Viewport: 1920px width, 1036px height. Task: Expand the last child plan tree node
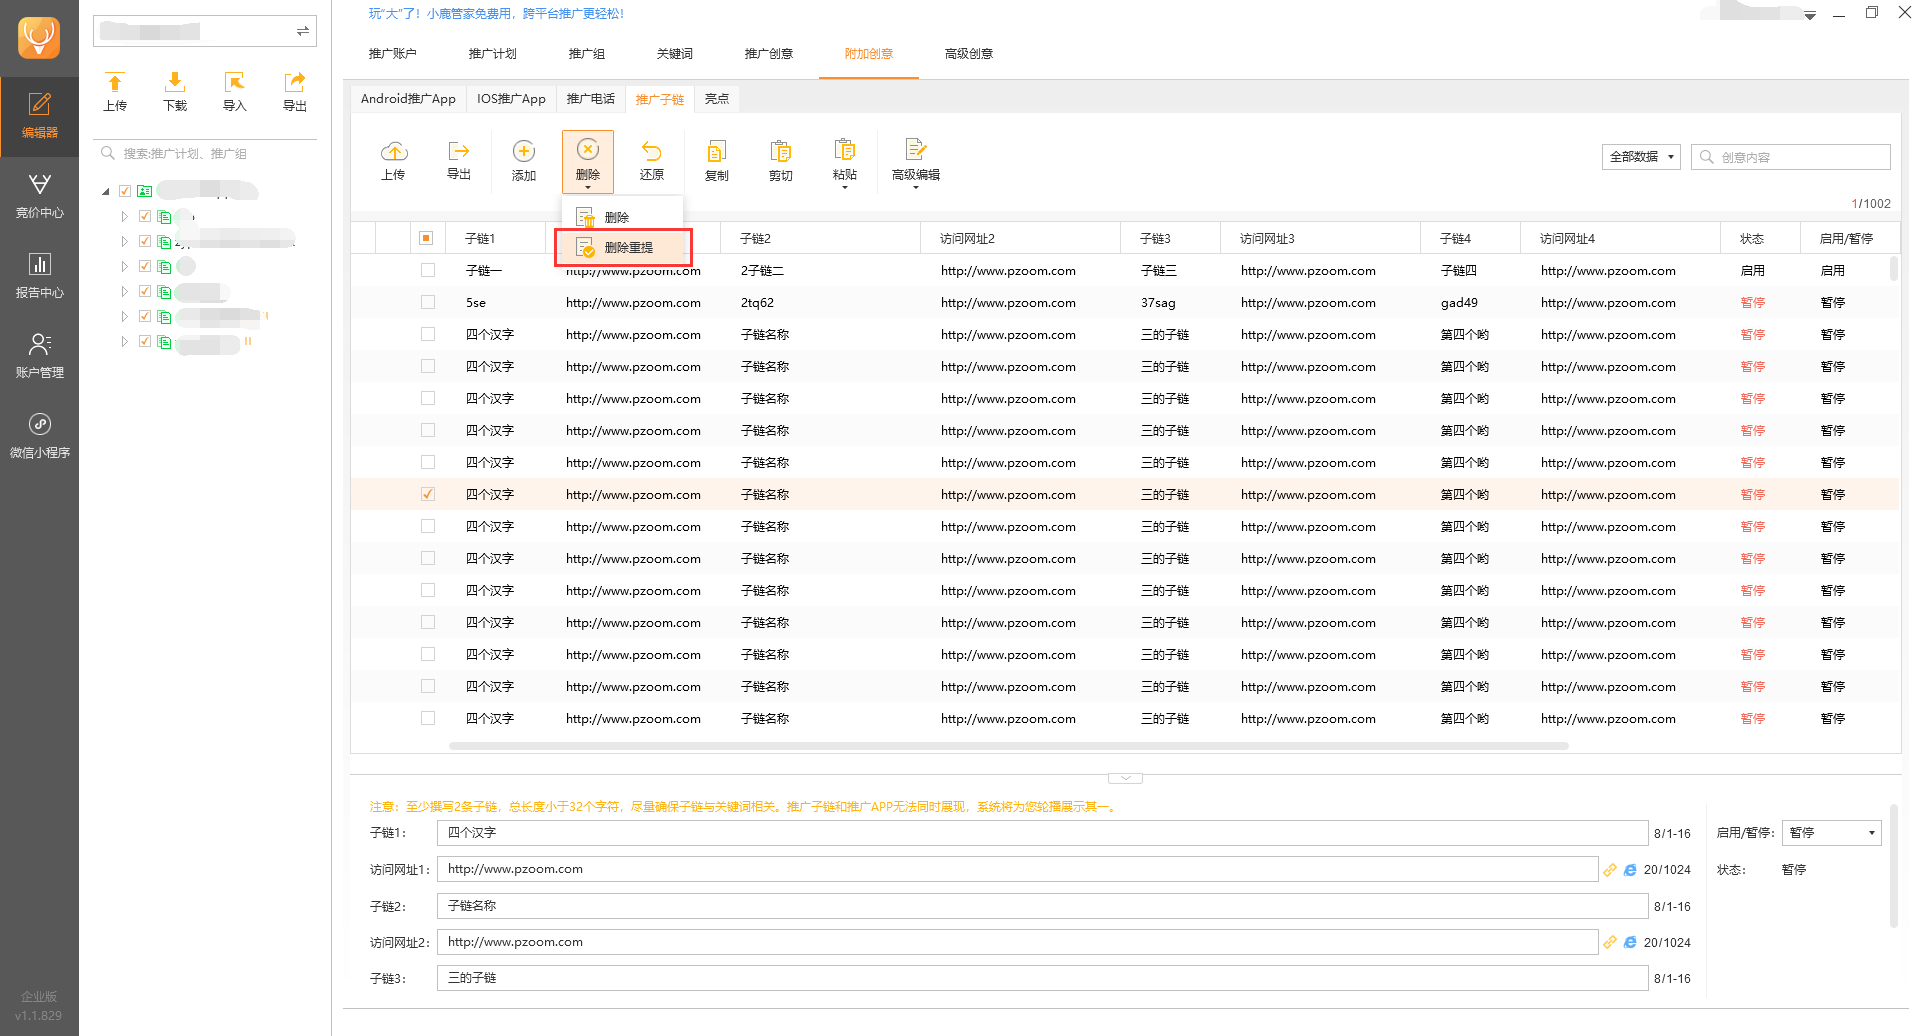pos(124,341)
